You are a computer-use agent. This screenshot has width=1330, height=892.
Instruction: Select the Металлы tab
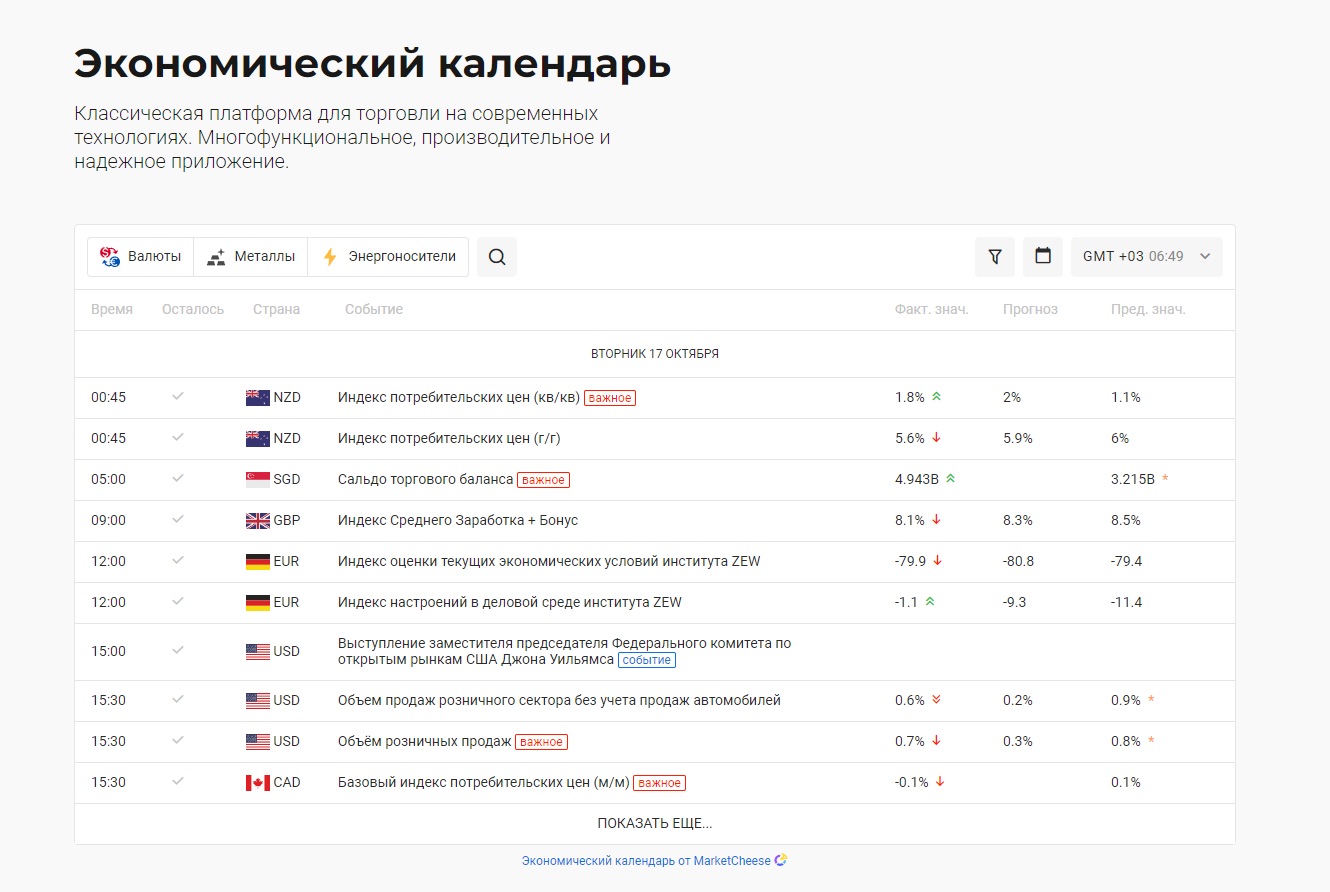251,257
